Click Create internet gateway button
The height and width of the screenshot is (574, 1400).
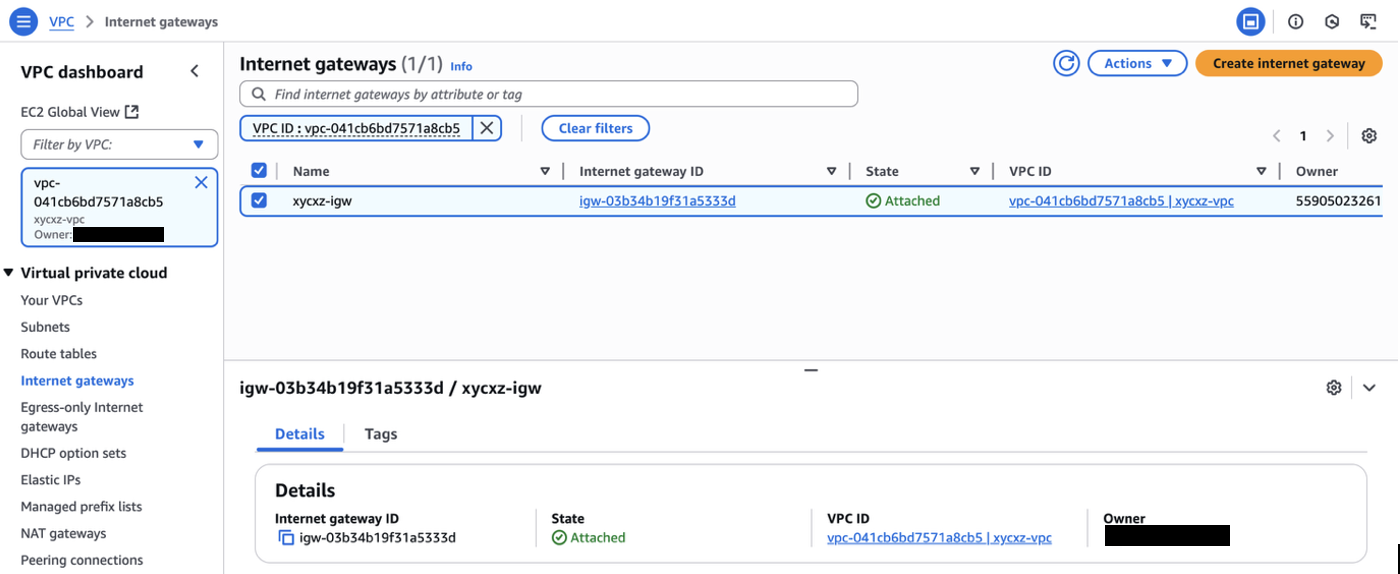1289,63
